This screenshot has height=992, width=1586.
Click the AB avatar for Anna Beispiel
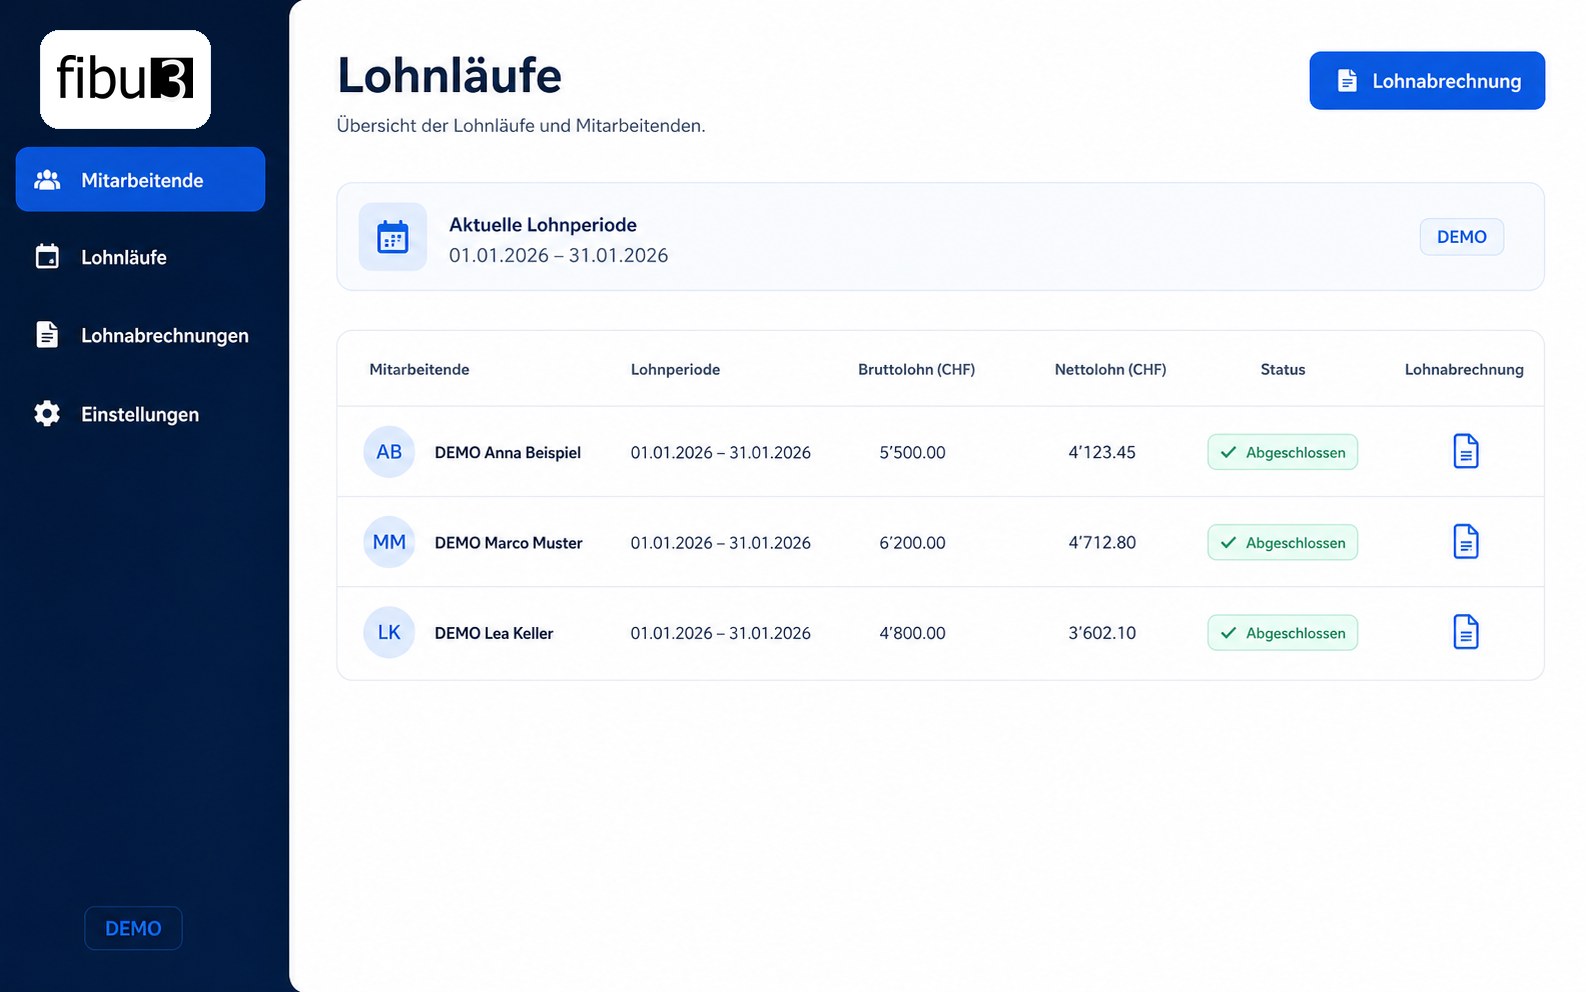[389, 452]
